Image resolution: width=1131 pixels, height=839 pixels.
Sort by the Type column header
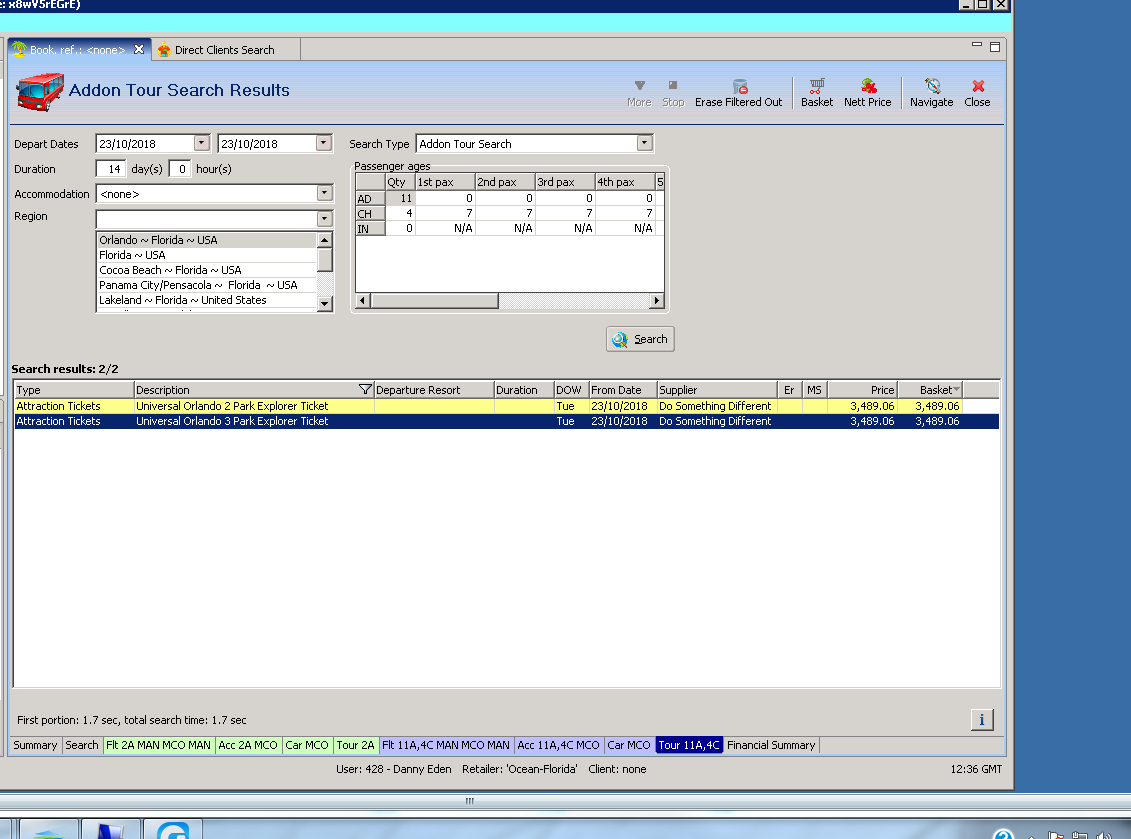(74, 390)
